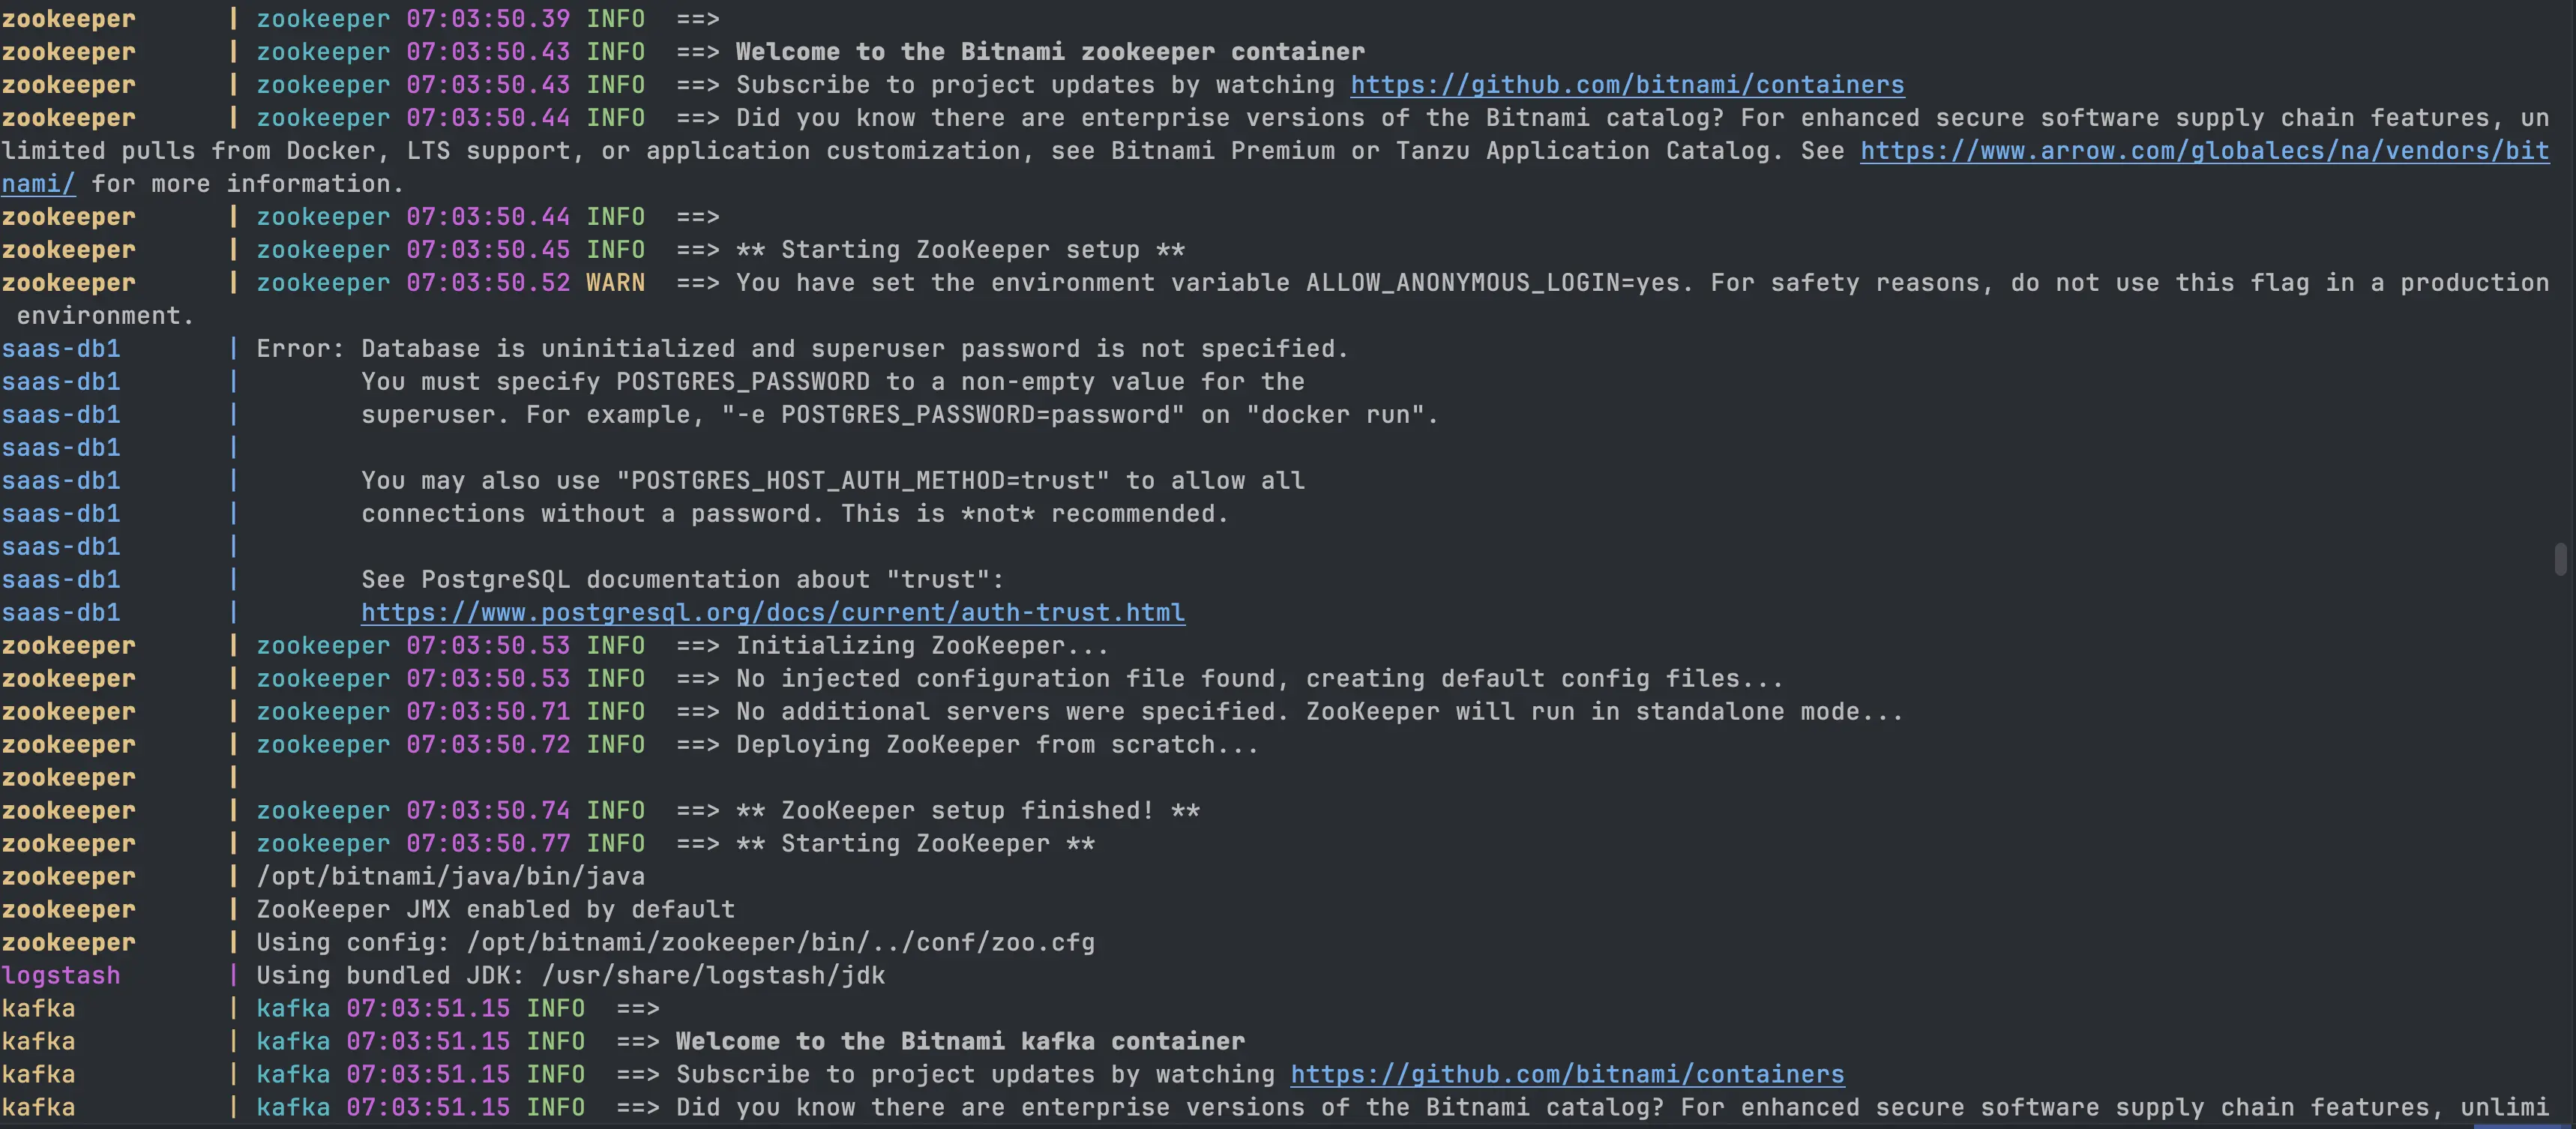Click the "ZooKeeper setup finished!" message
The image size is (2576, 1129).
click(967, 811)
